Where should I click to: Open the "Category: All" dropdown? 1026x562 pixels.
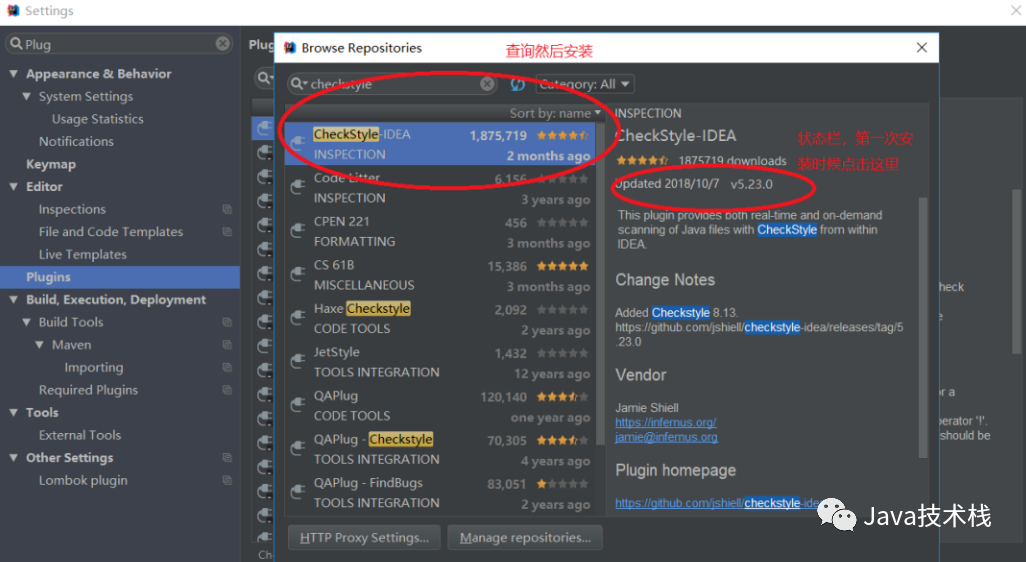point(585,84)
